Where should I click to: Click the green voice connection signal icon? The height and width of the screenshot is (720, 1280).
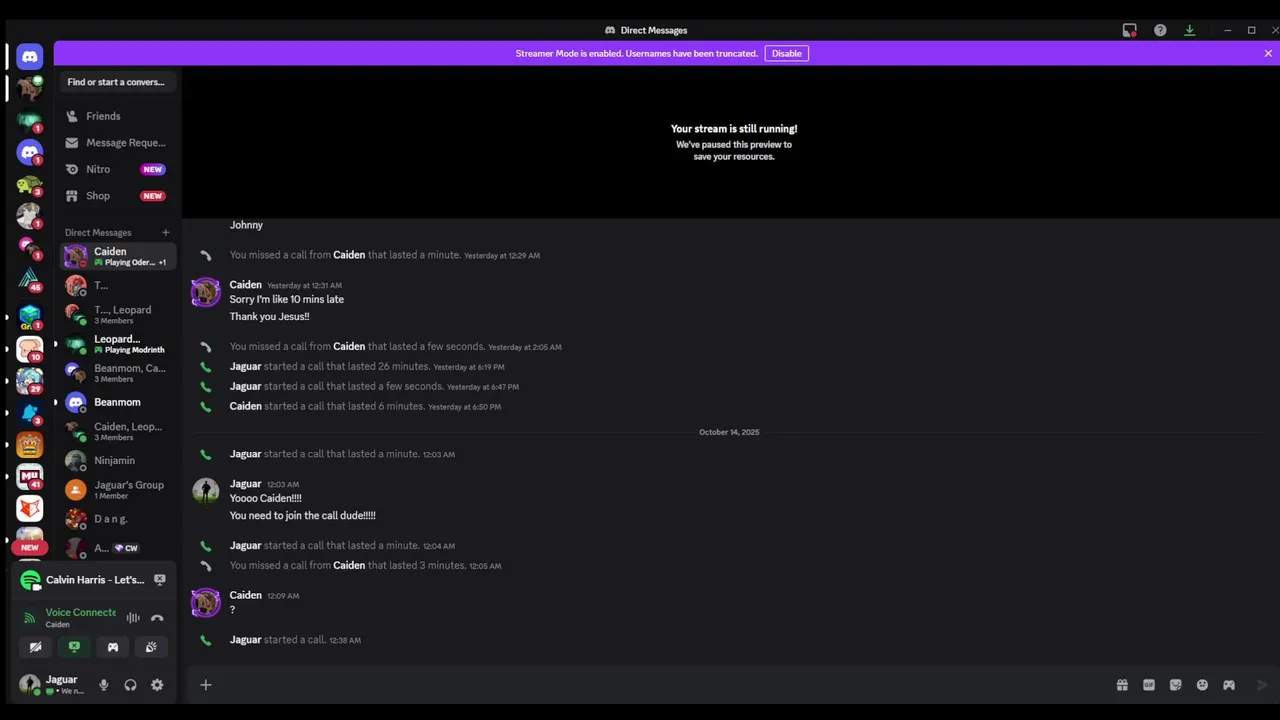pos(29,618)
